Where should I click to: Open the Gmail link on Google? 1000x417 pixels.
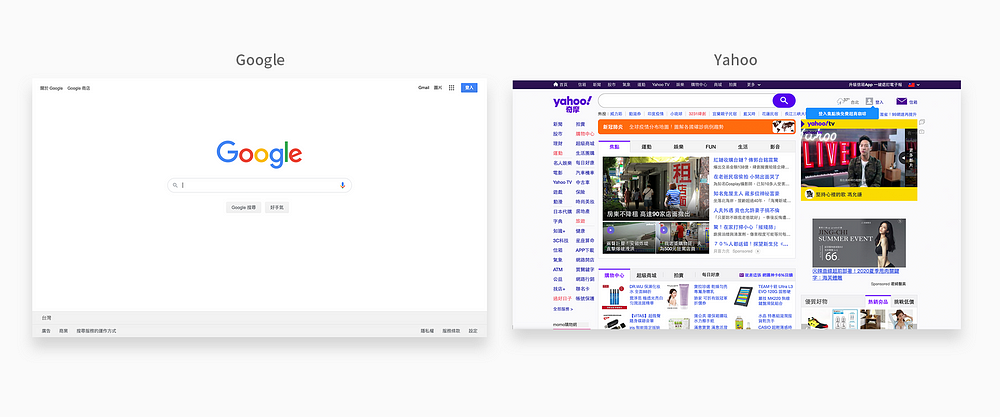click(x=423, y=88)
